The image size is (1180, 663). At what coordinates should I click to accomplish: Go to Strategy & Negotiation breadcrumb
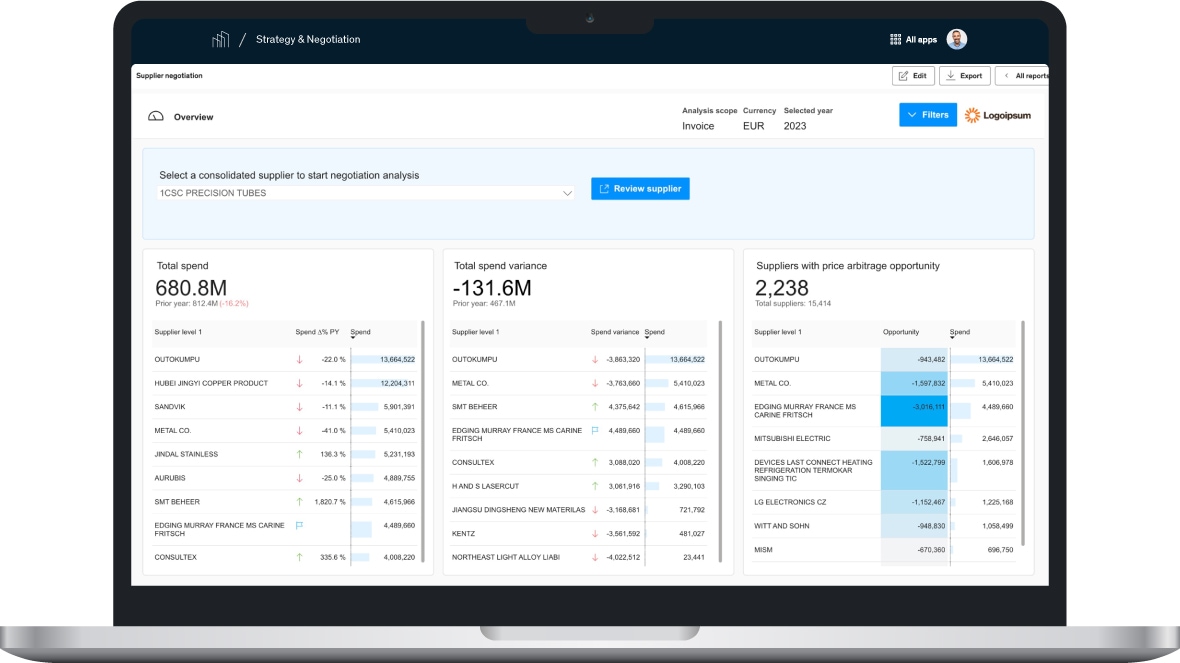click(308, 40)
